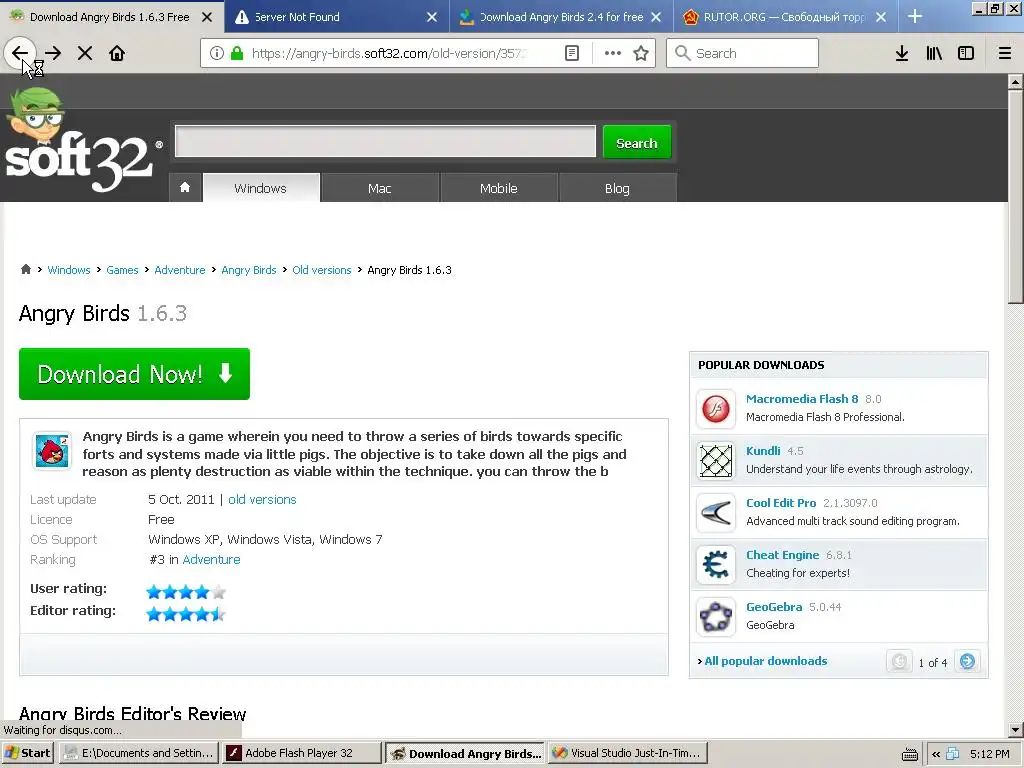This screenshot has height=768, width=1024.
Task: Open the Windows Start button
Action: 27,753
